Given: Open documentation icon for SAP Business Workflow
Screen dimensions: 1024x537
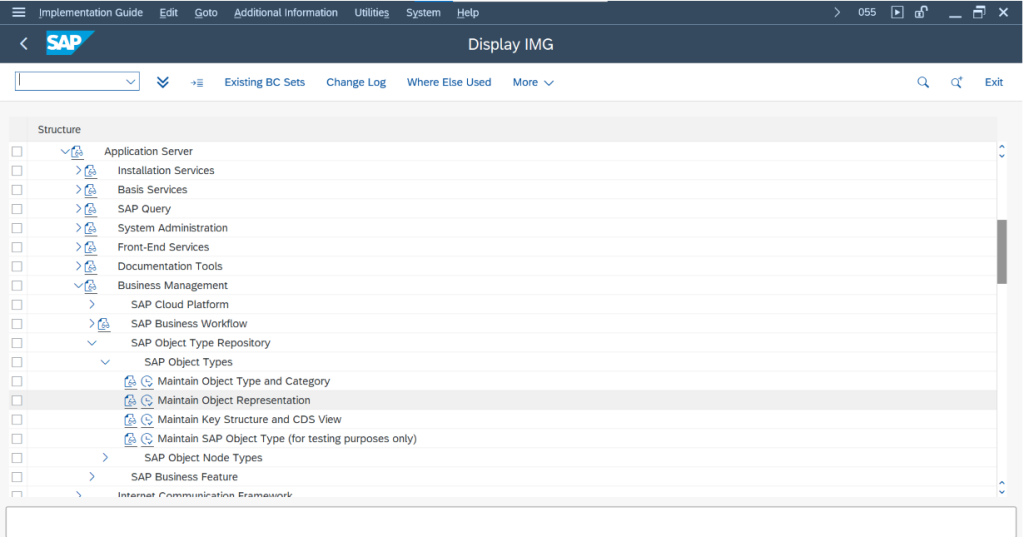Looking at the screenshot, I should click(104, 324).
